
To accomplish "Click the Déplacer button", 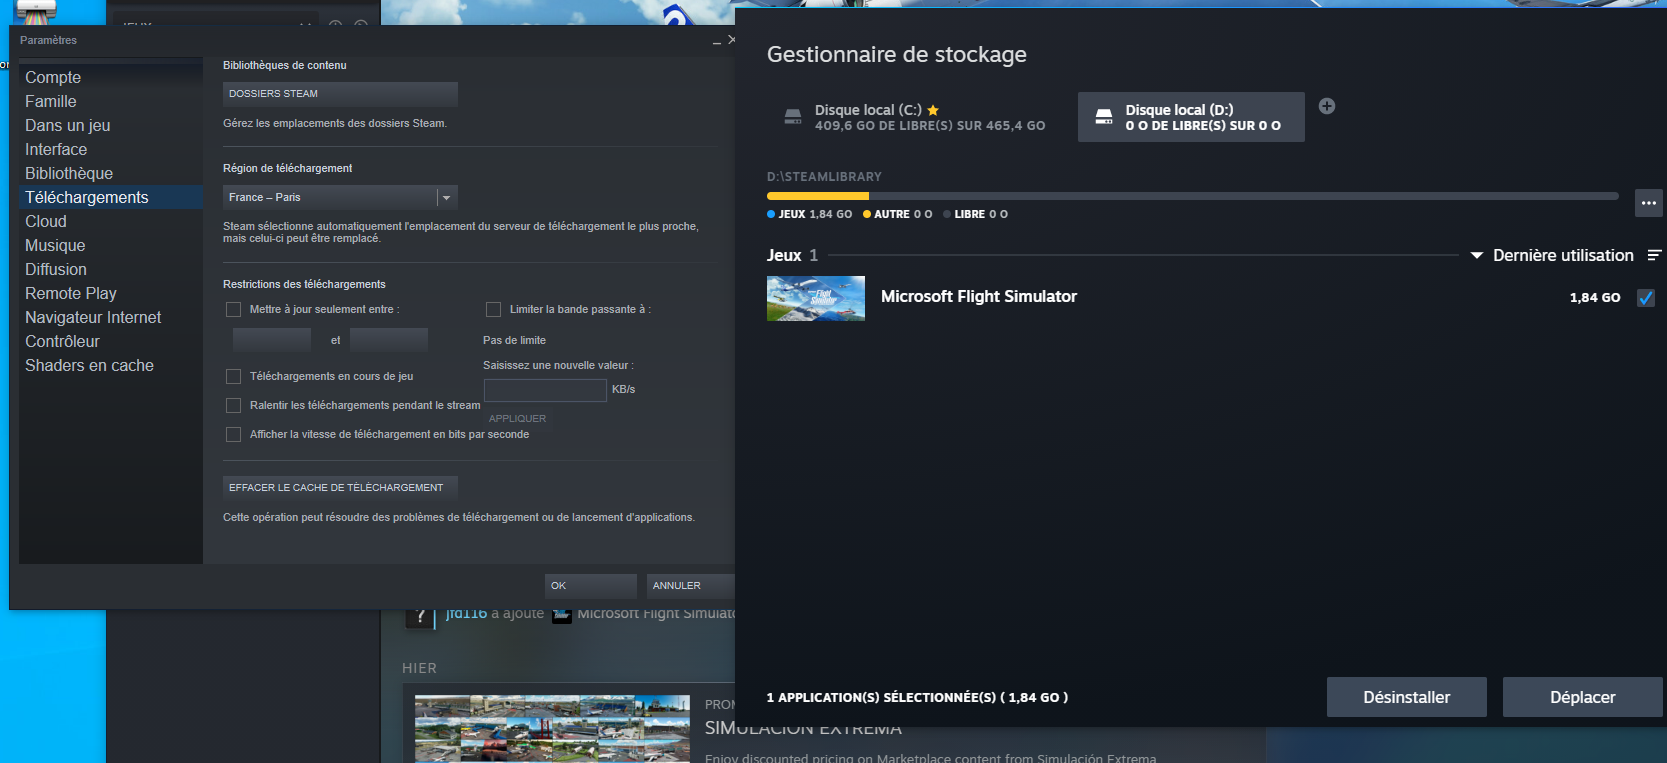I will pos(1583,697).
